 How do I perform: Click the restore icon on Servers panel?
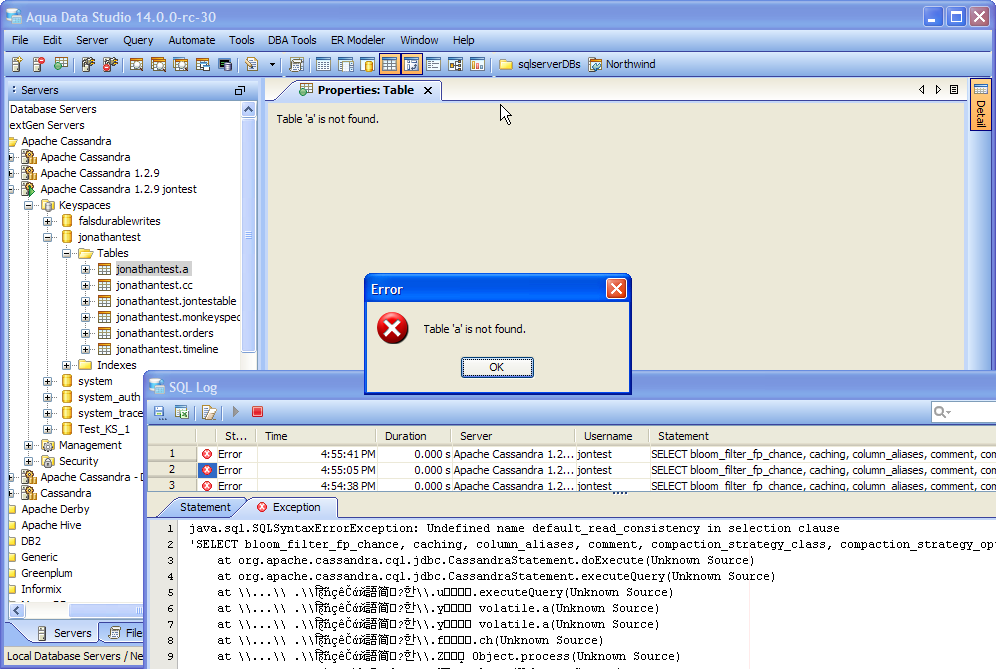239,90
